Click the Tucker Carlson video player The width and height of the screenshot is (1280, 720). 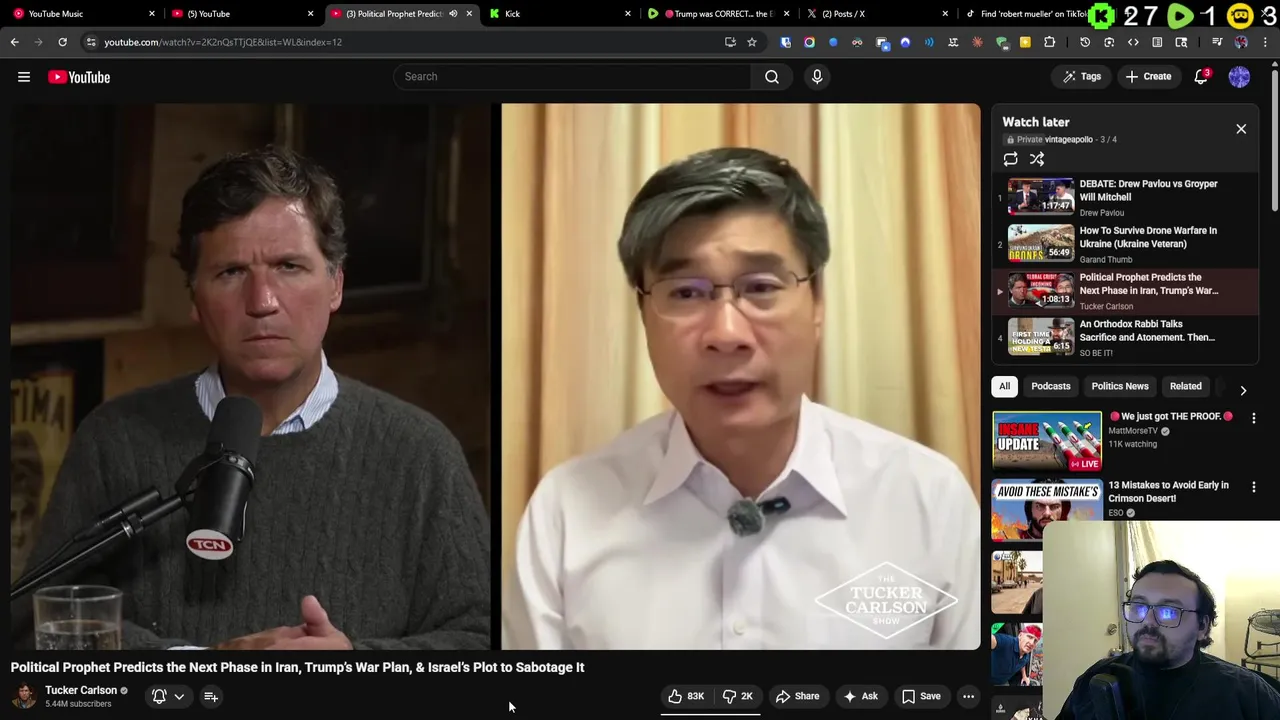point(495,376)
